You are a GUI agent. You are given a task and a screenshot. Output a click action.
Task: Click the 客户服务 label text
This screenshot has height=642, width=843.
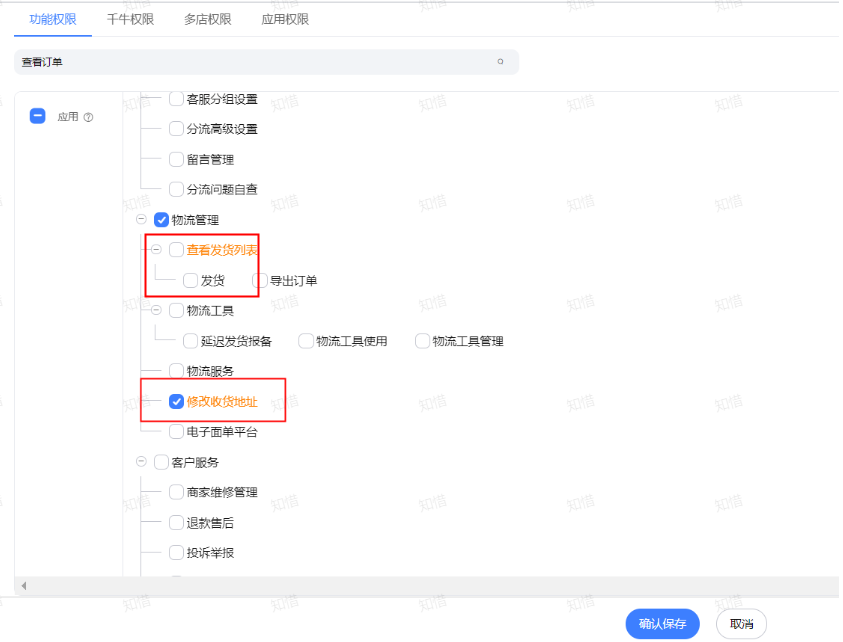click(x=195, y=462)
